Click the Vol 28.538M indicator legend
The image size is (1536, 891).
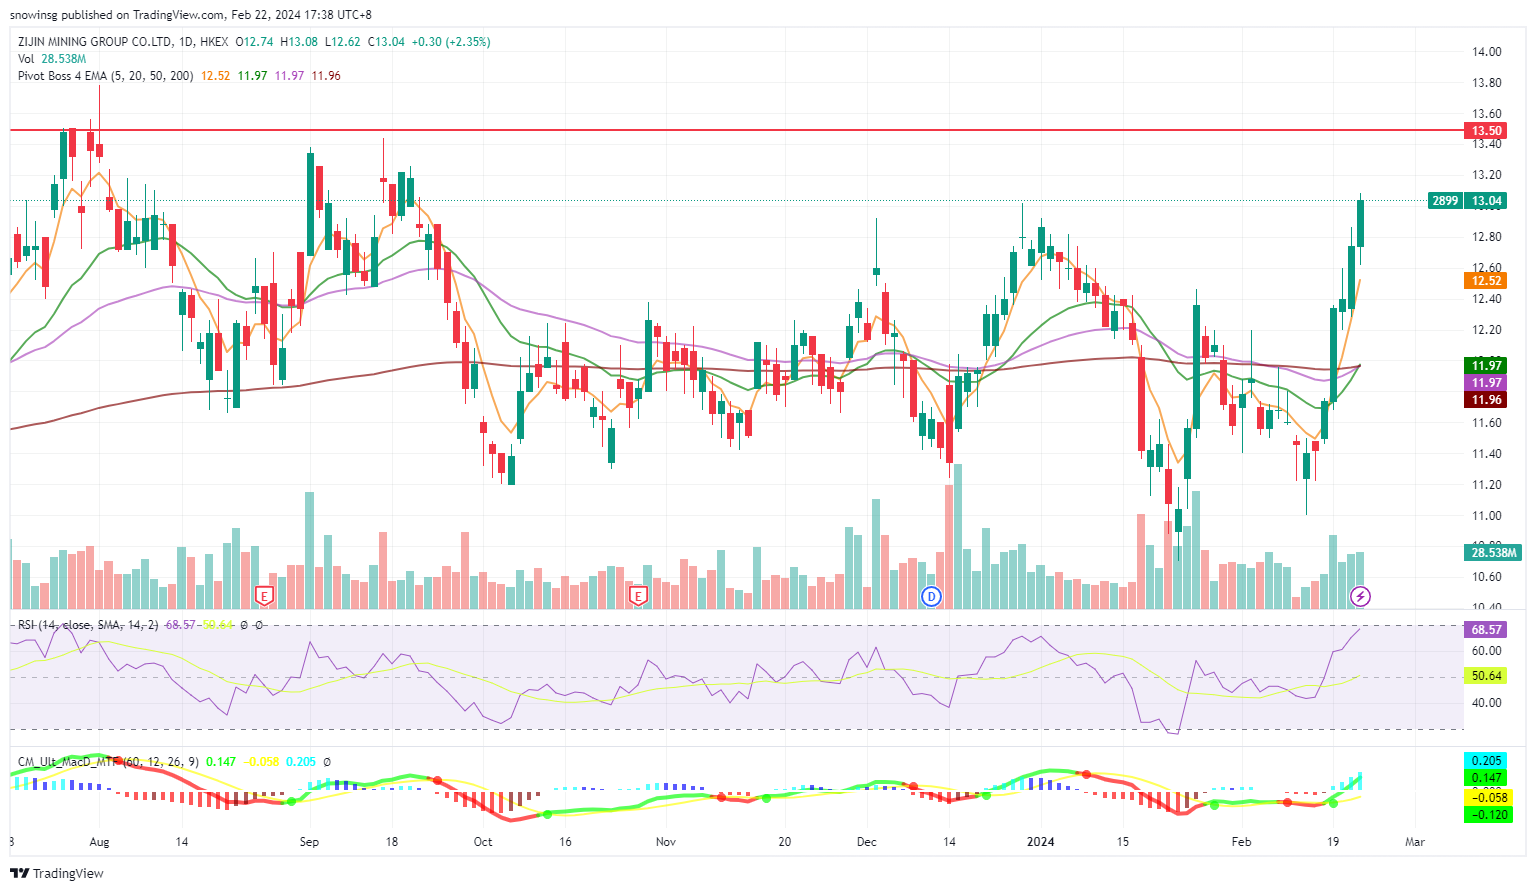point(52,59)
